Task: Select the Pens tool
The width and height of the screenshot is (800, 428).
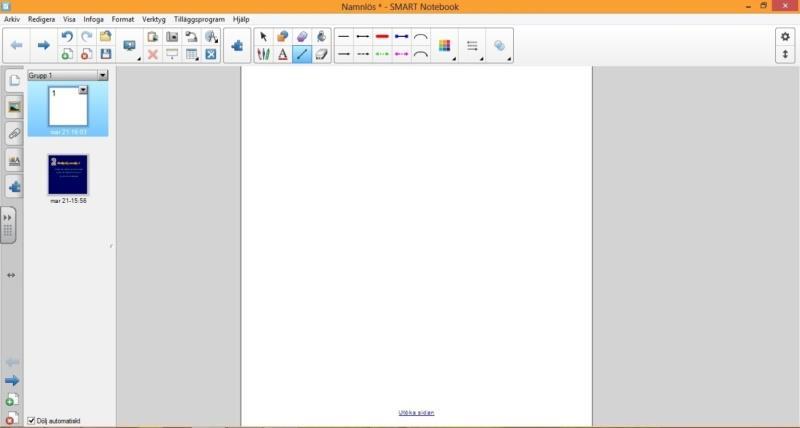Action: click(263, 54)
